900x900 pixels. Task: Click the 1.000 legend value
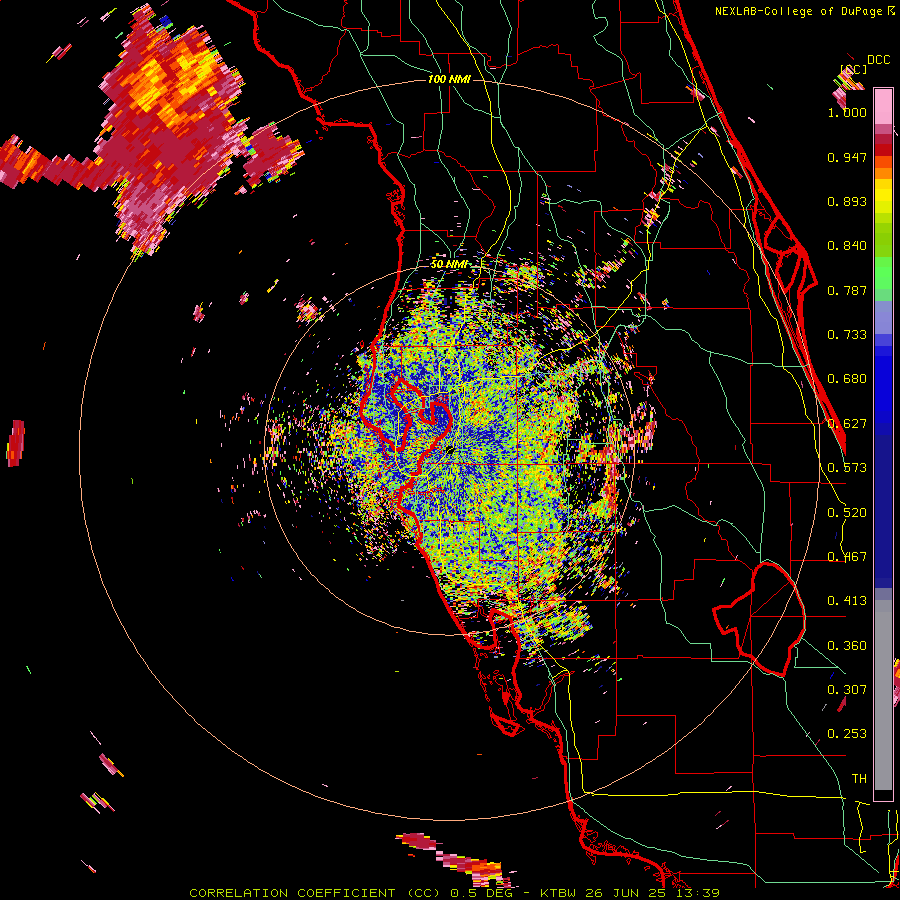coord(847,112)
